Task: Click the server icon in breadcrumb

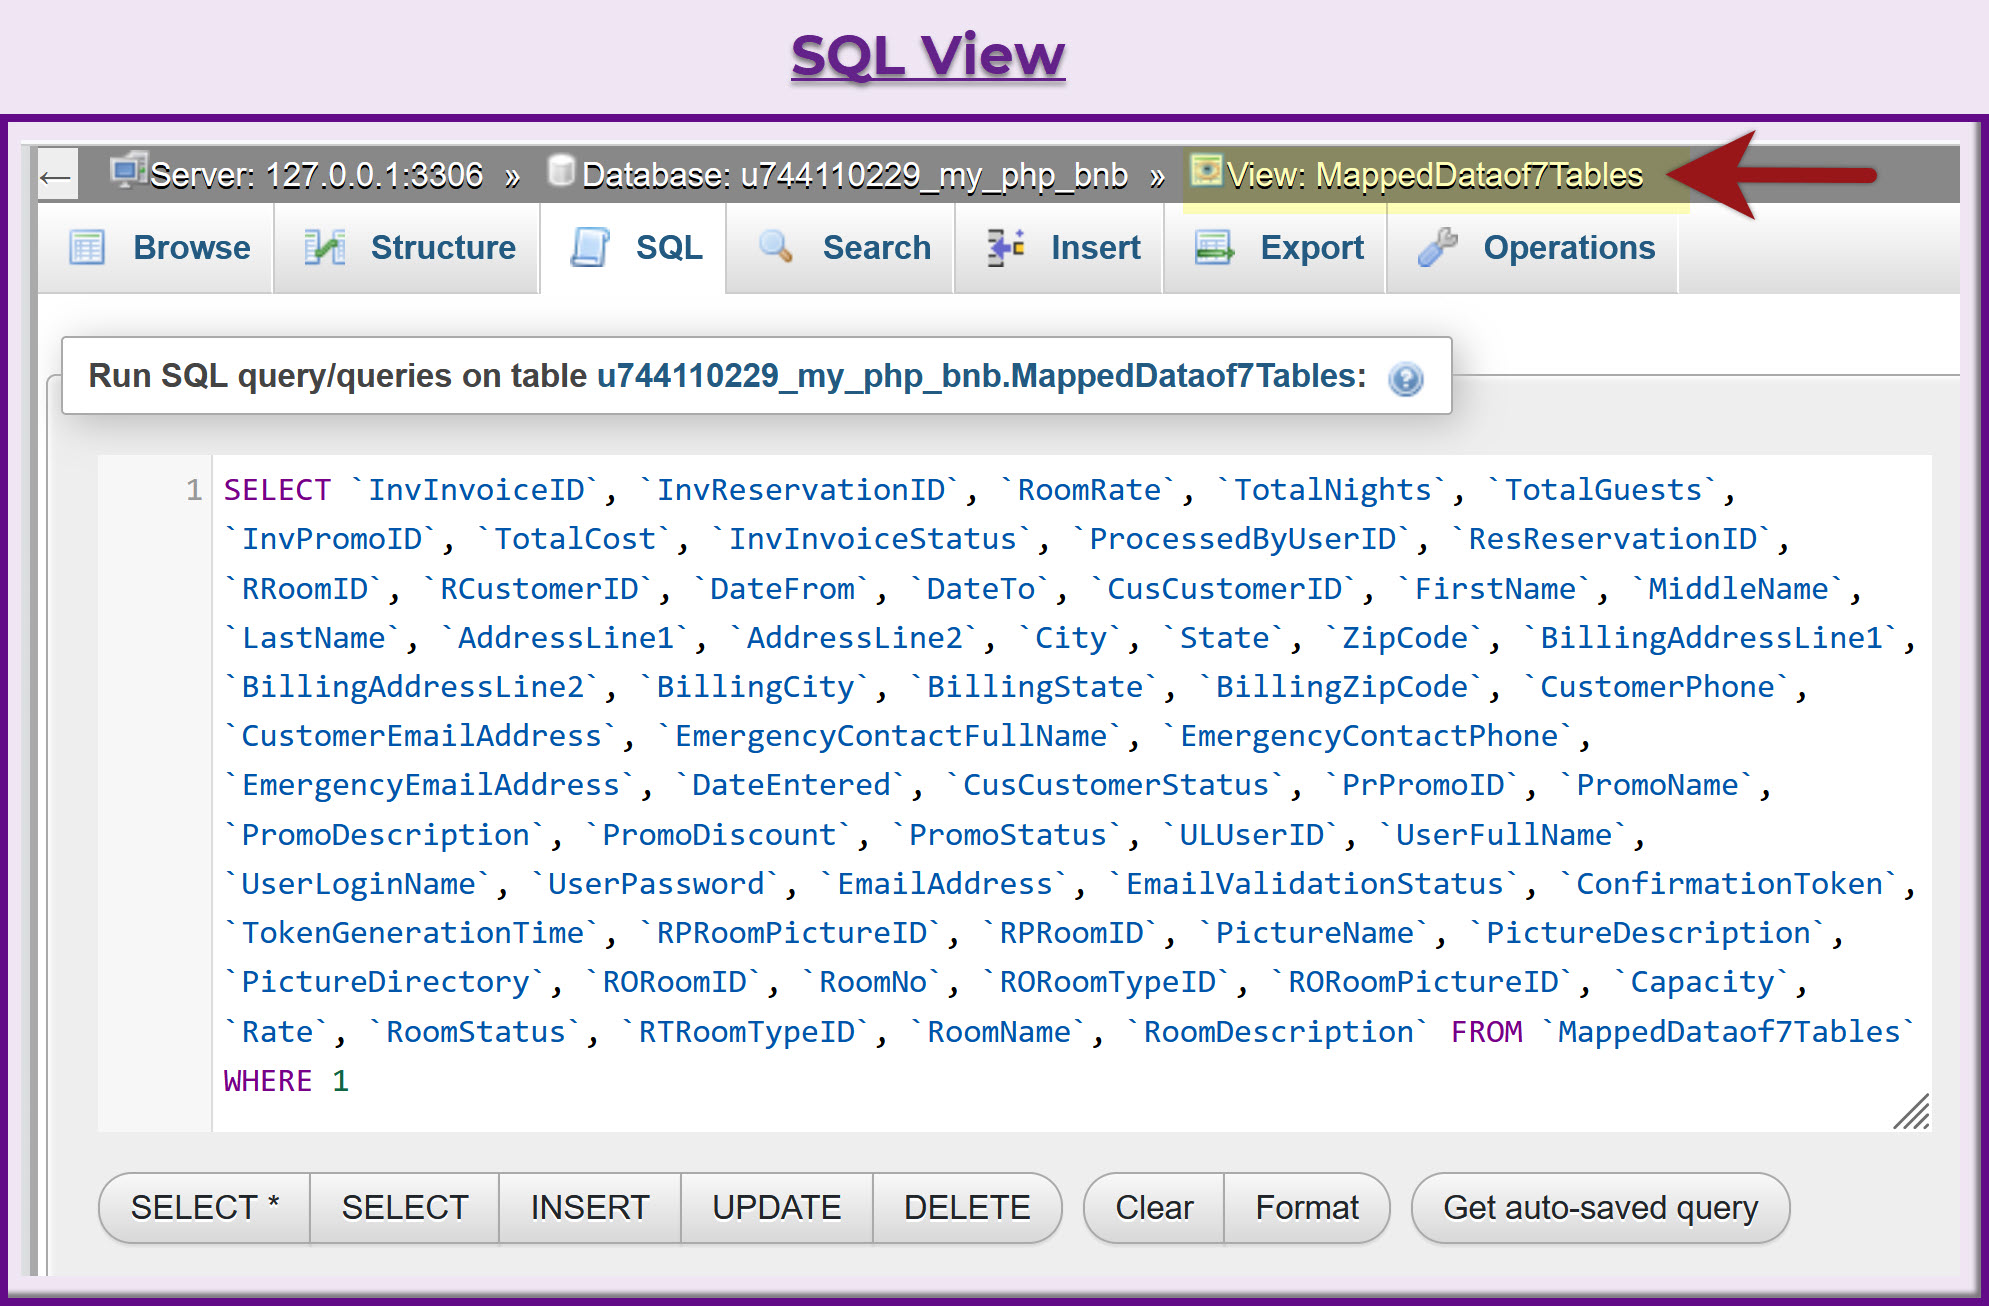Action: [x=128, y=171]
